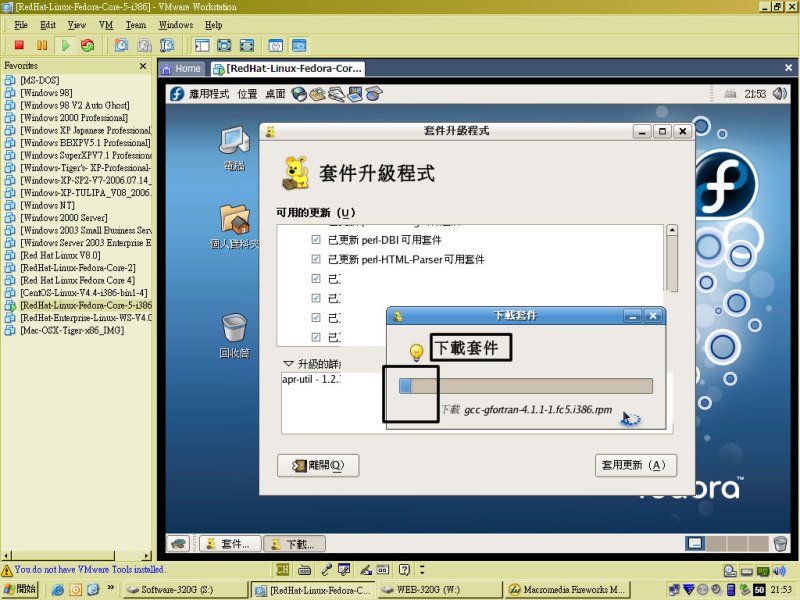Enter full screen mode via toolbar
Image resolution: width=800 pixels, height=600 pixels.
[247, 45]
